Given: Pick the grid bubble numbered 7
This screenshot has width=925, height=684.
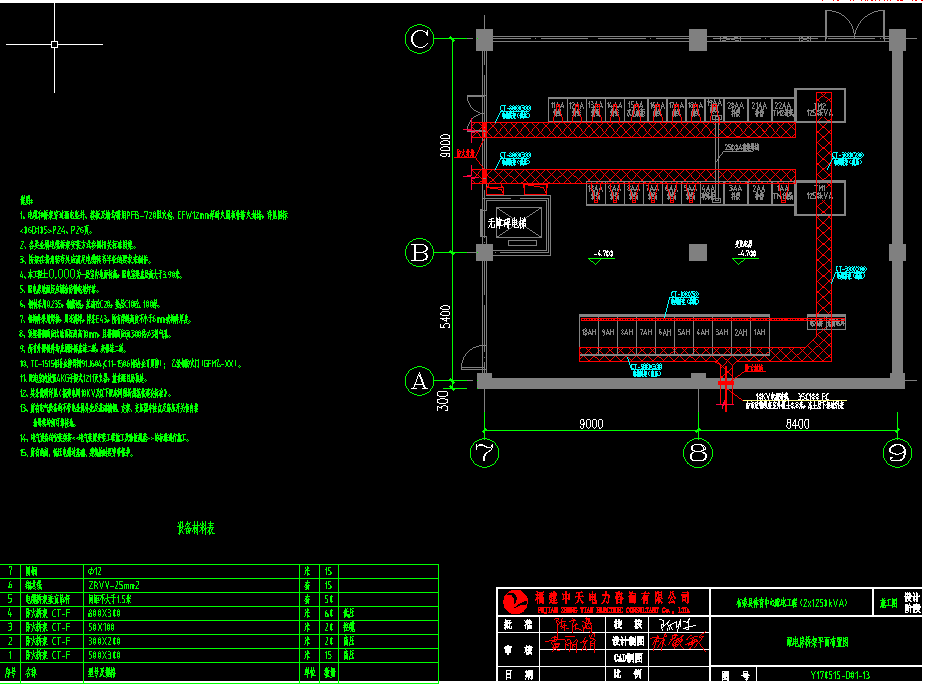Looking at the screenshot, I should click(484, 453).
